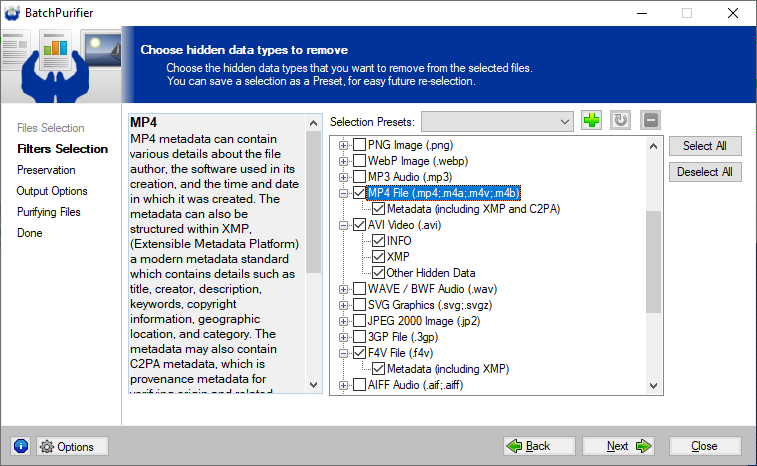Uncheck Metadata (including XMP) under F4V
This screenshot has width=757, height=466.
(x=378, y=368)
